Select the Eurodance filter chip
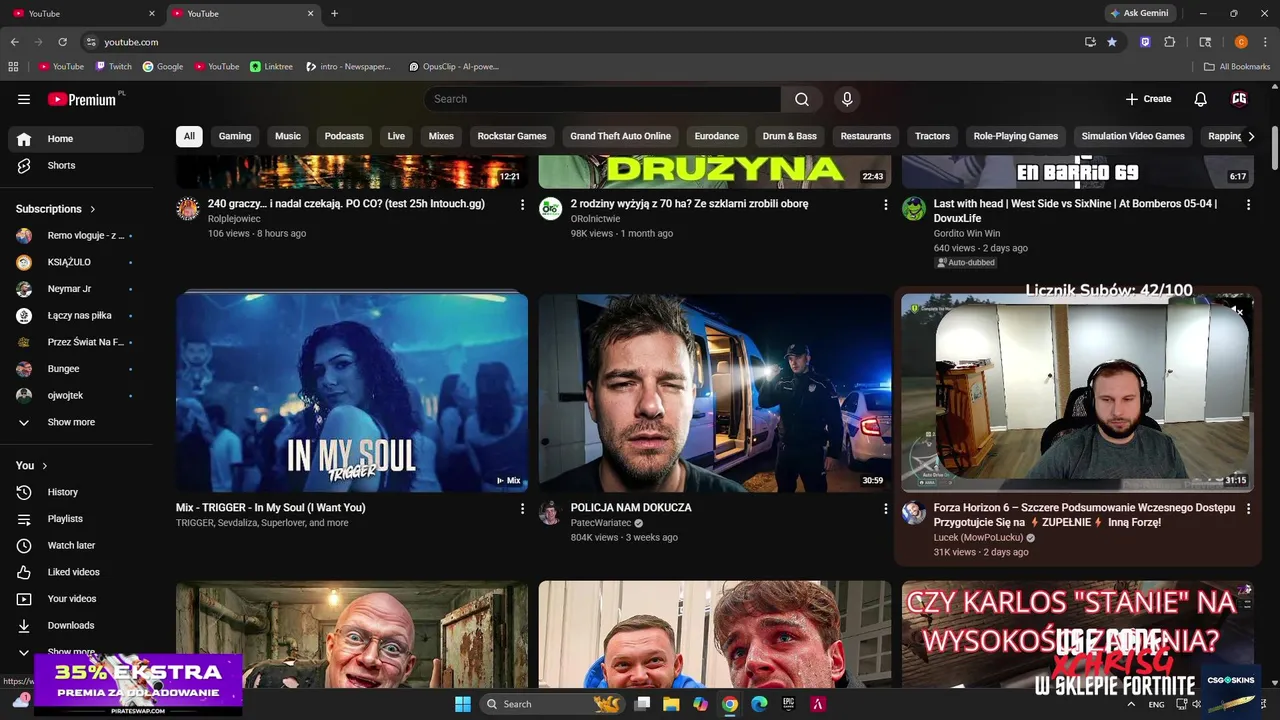Screen dimensions: 1280x720 click(x=717, y=136)
